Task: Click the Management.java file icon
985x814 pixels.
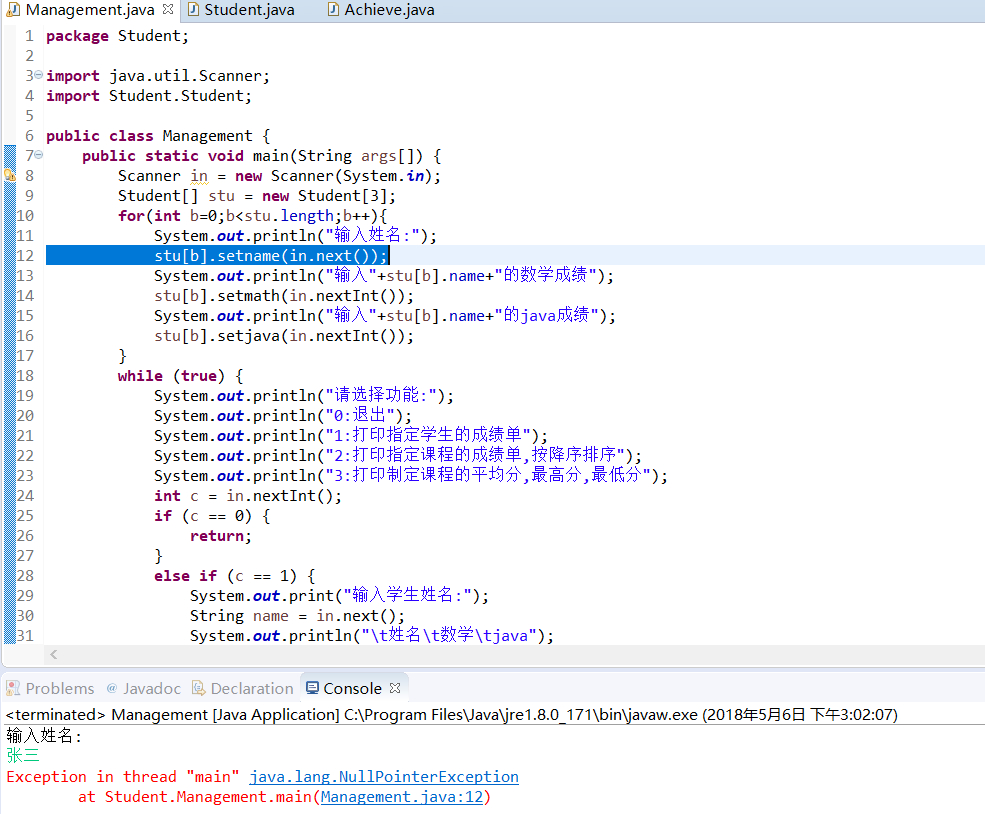Action: tap(13, 9)
